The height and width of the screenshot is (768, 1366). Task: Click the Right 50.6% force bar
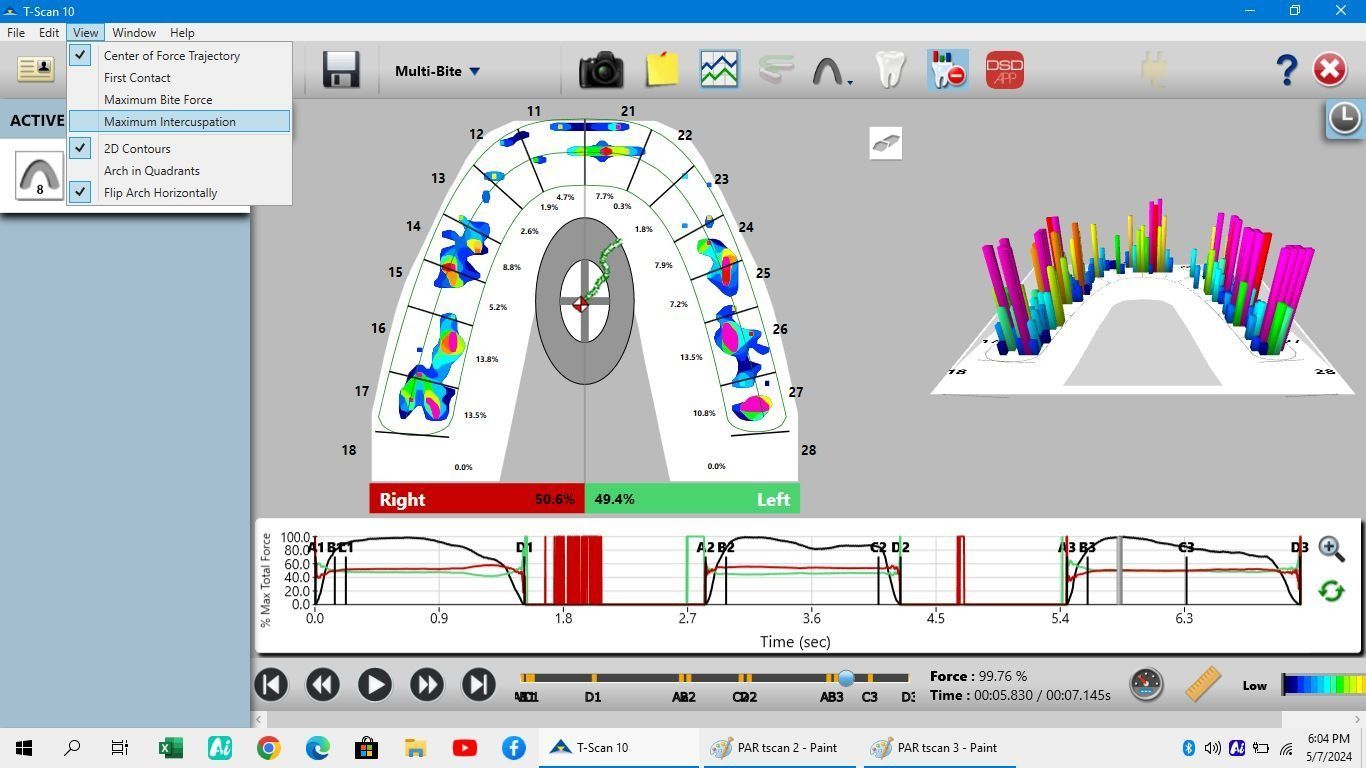(477, 499)
